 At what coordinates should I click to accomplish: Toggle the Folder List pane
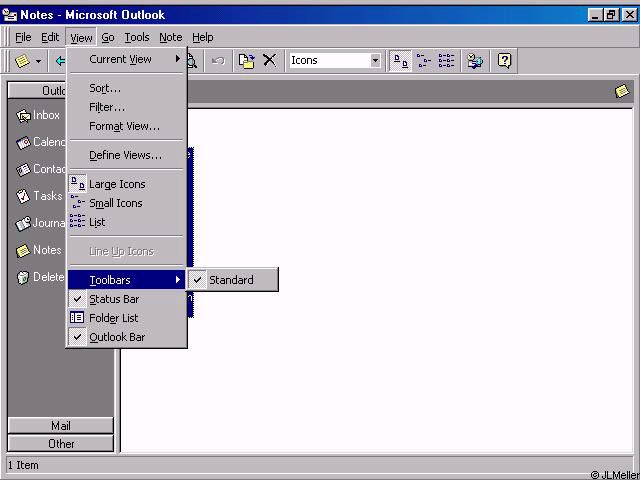click(x=126, y=318)
